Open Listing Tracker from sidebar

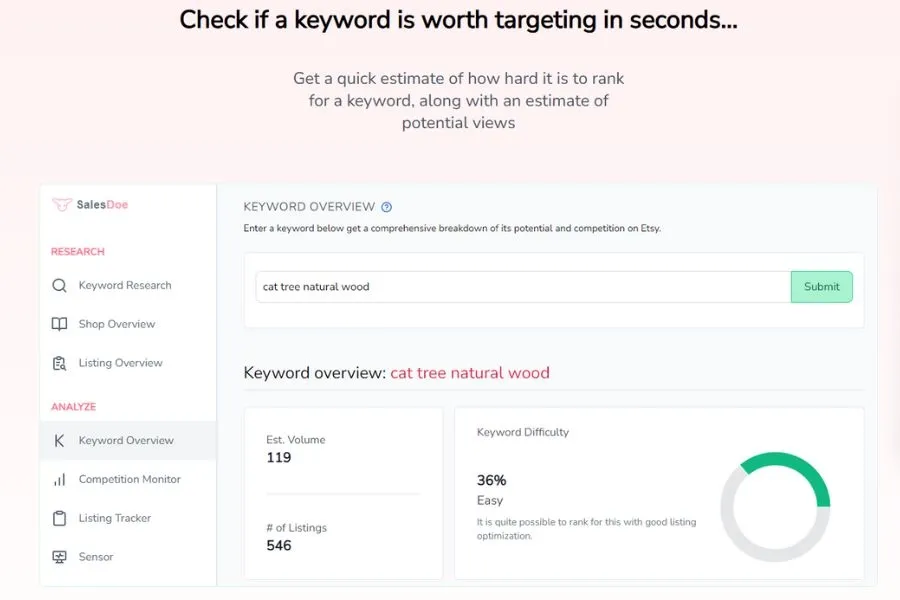(x=115, y=518)
